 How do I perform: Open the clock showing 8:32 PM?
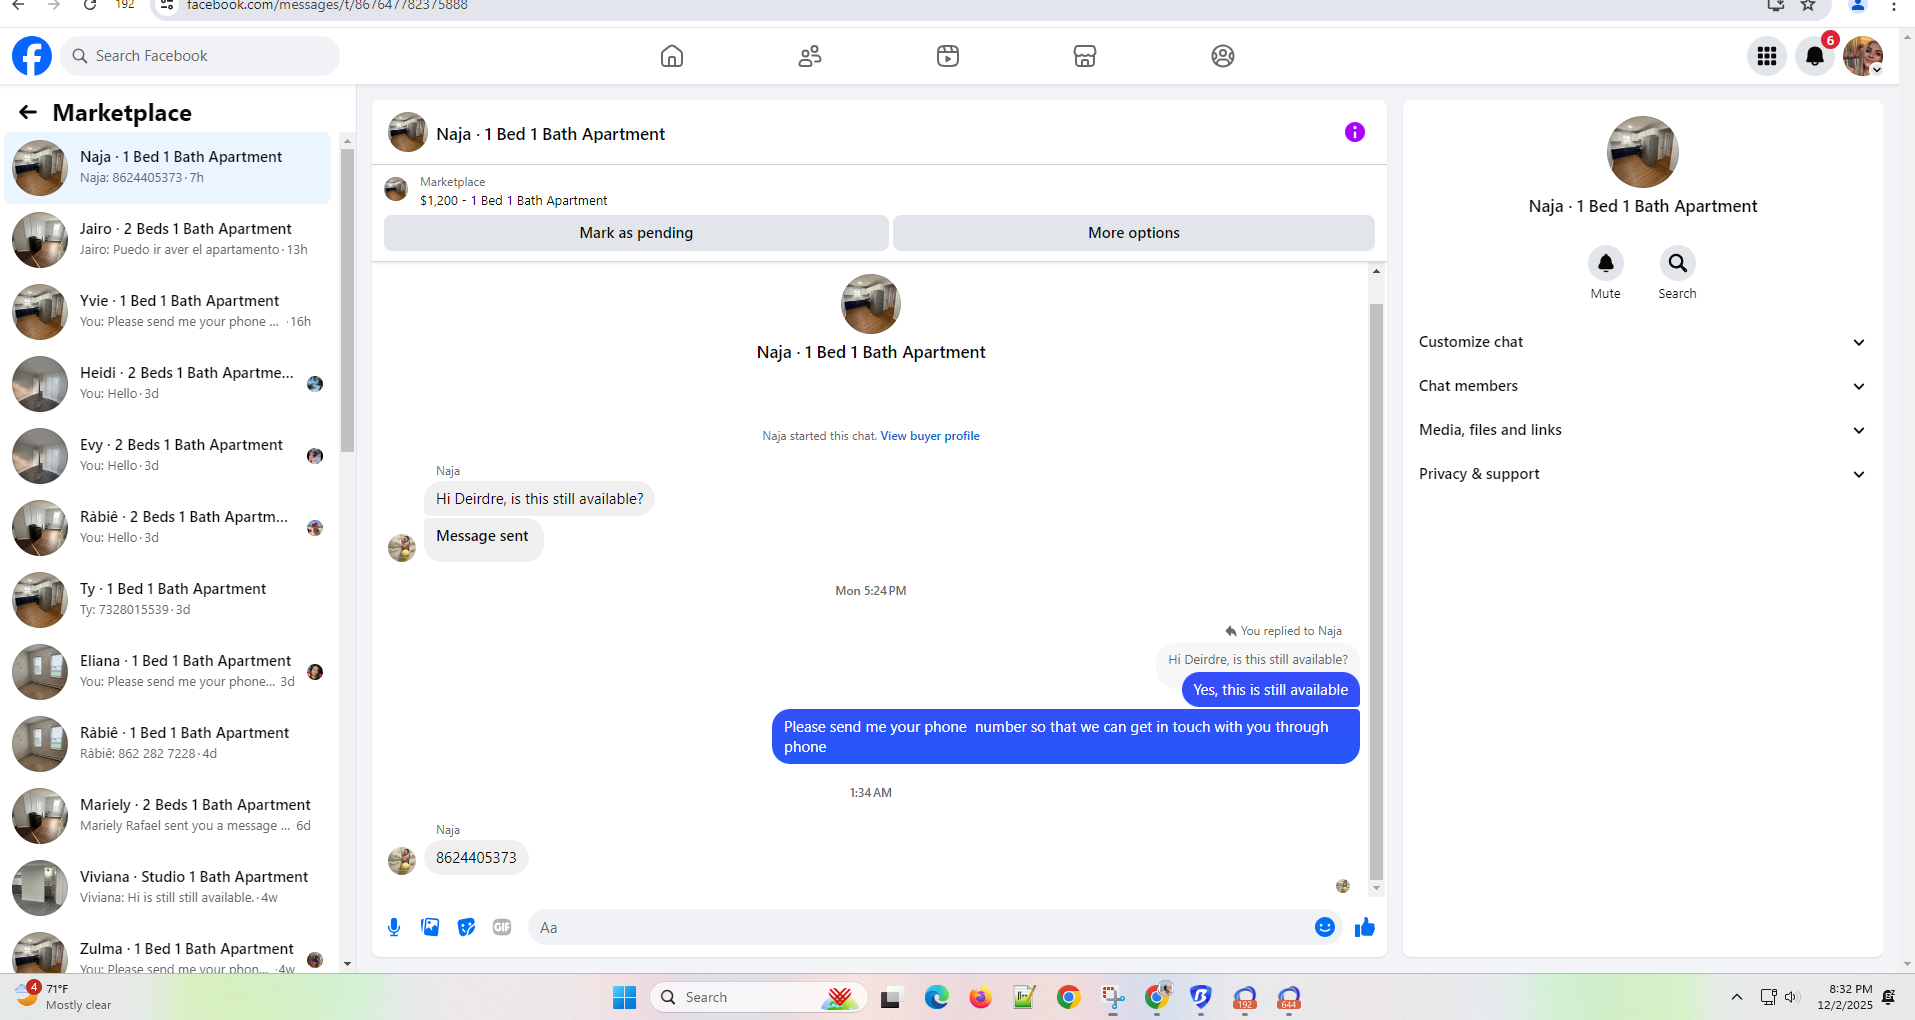point(1846,997)
